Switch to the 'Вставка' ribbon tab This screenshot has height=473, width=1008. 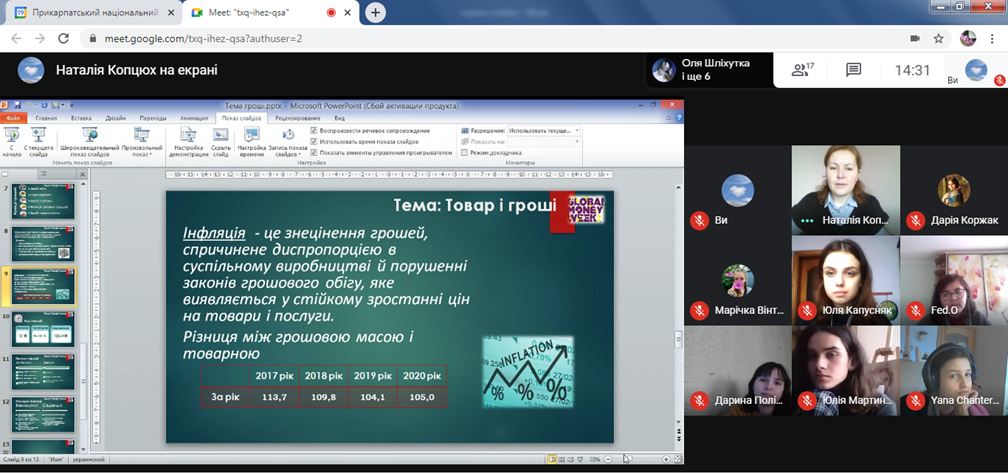point(81,118)
